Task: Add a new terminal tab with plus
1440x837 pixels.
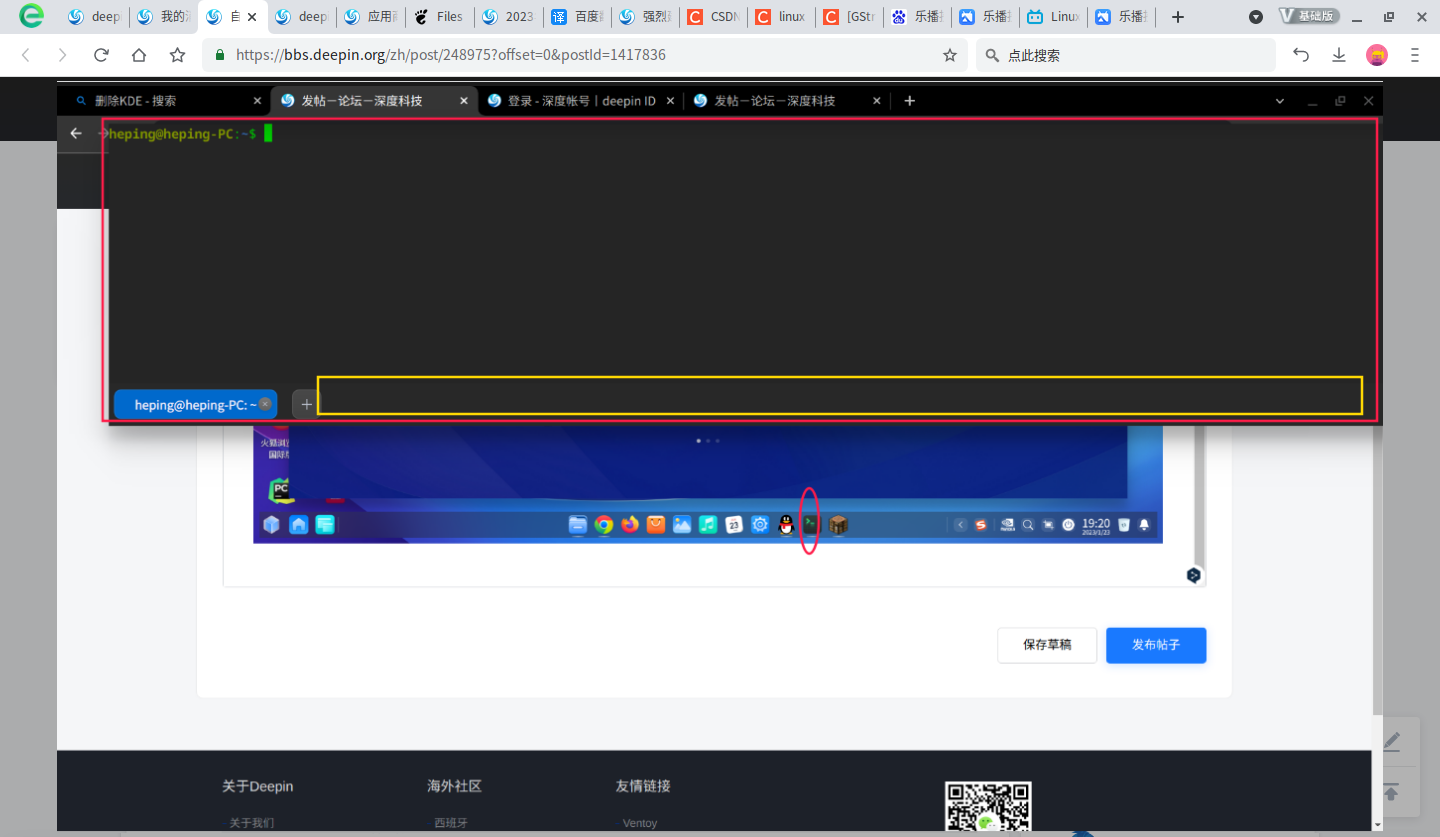Action: (x=306, y=404)
